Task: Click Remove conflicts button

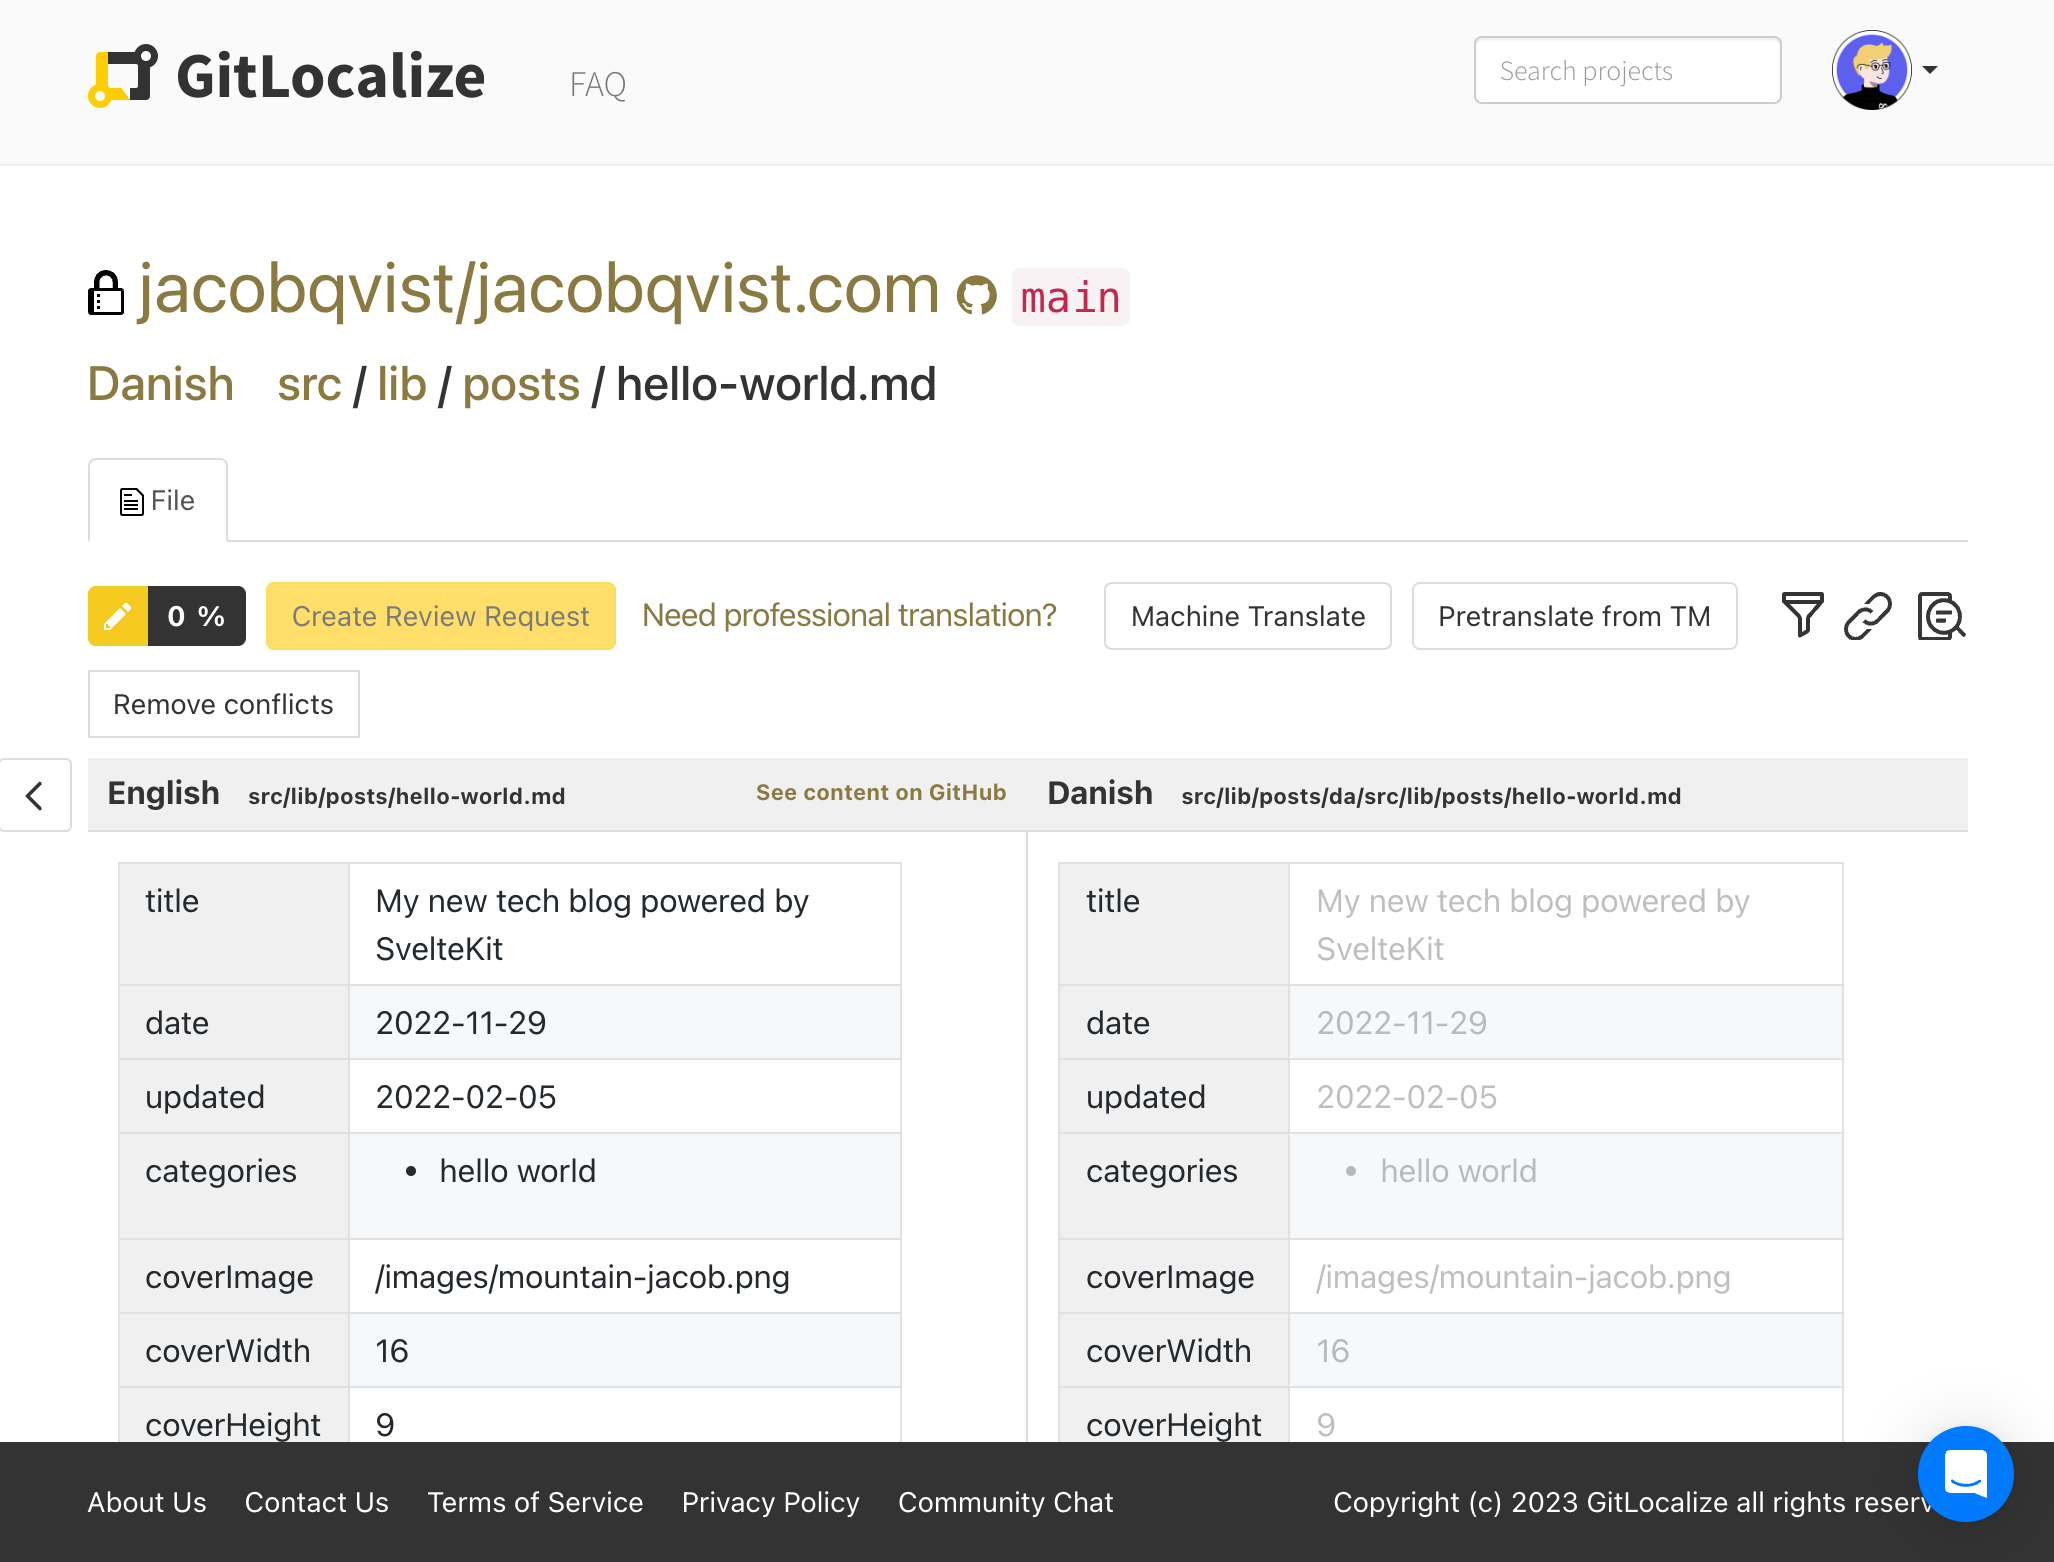Action: point(223,704)
